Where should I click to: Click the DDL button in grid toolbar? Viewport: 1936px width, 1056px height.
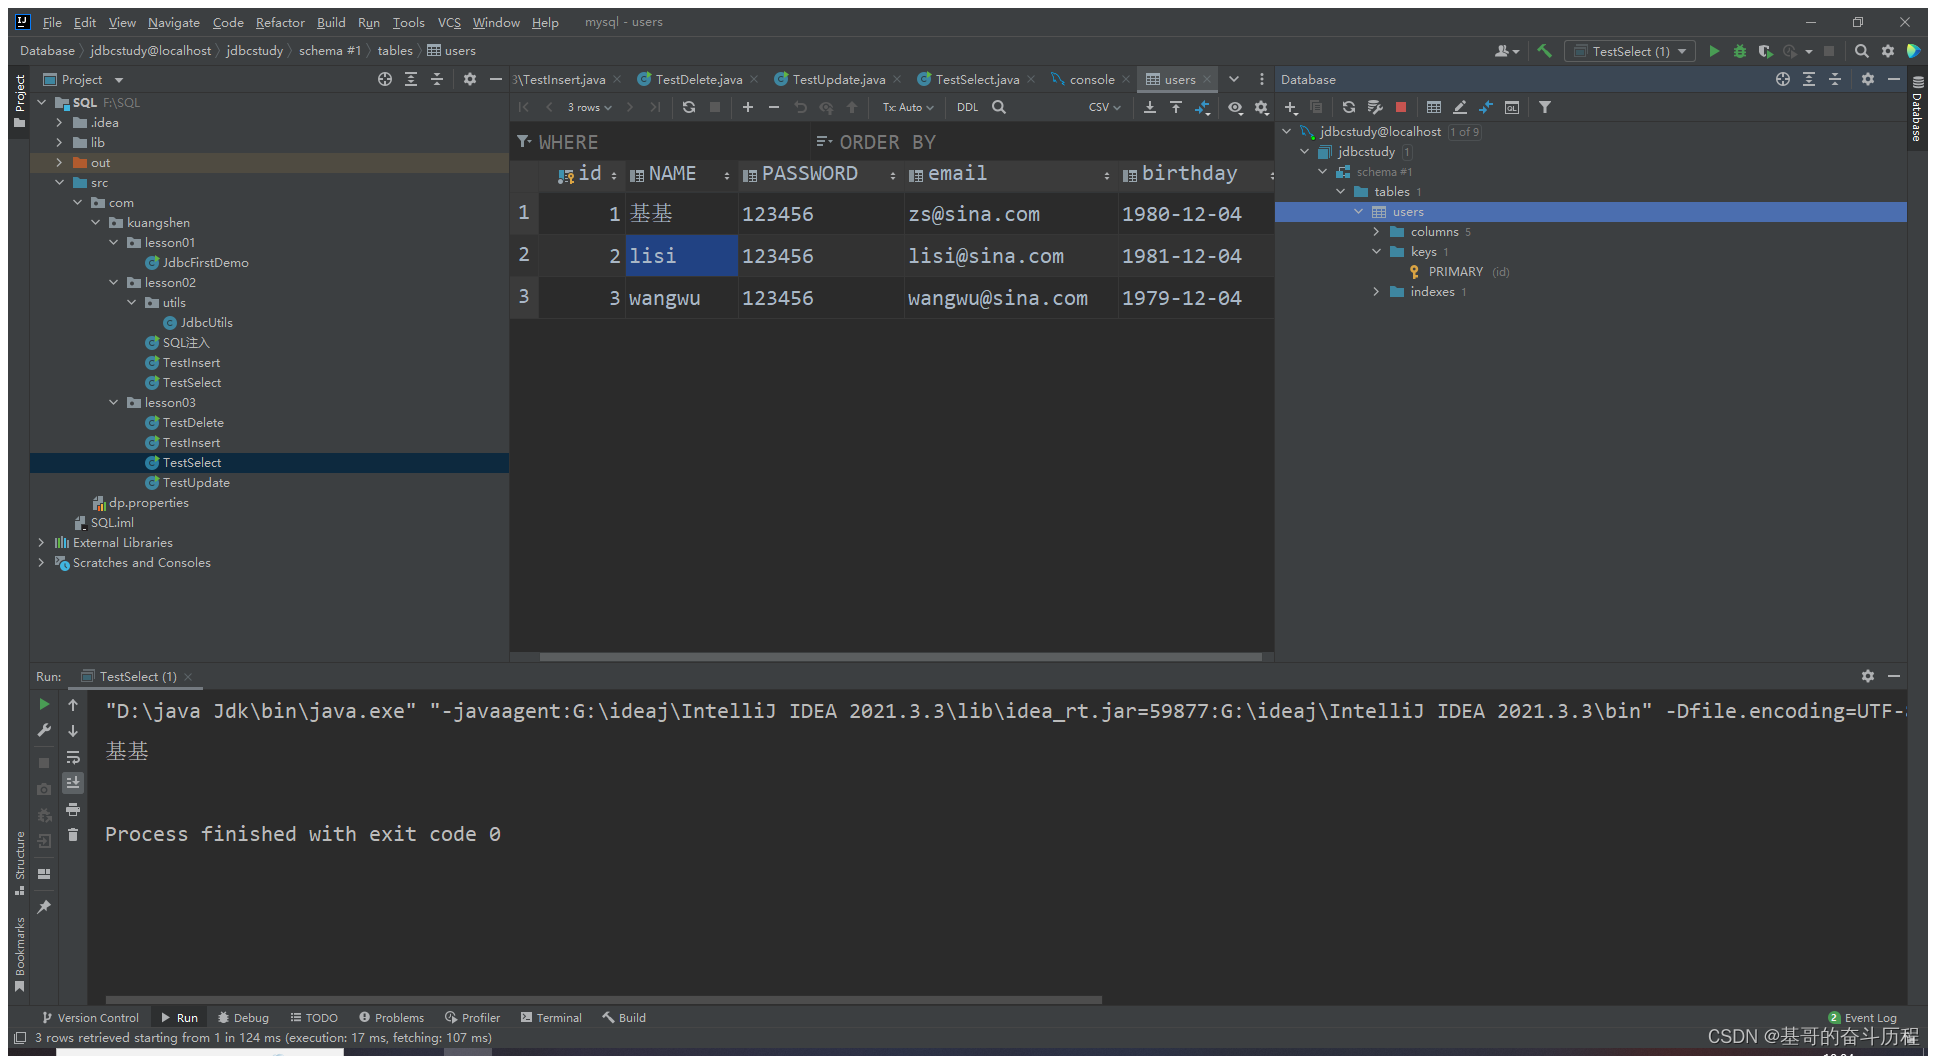tap(967, 107)
